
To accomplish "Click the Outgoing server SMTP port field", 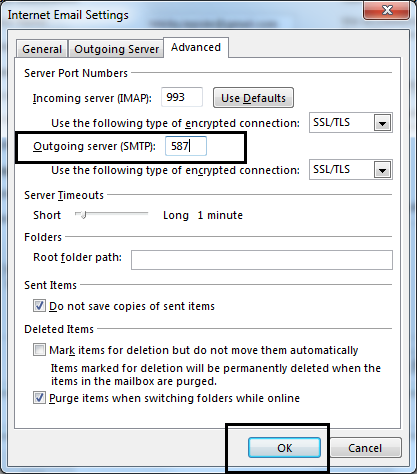I will point(186,146).
